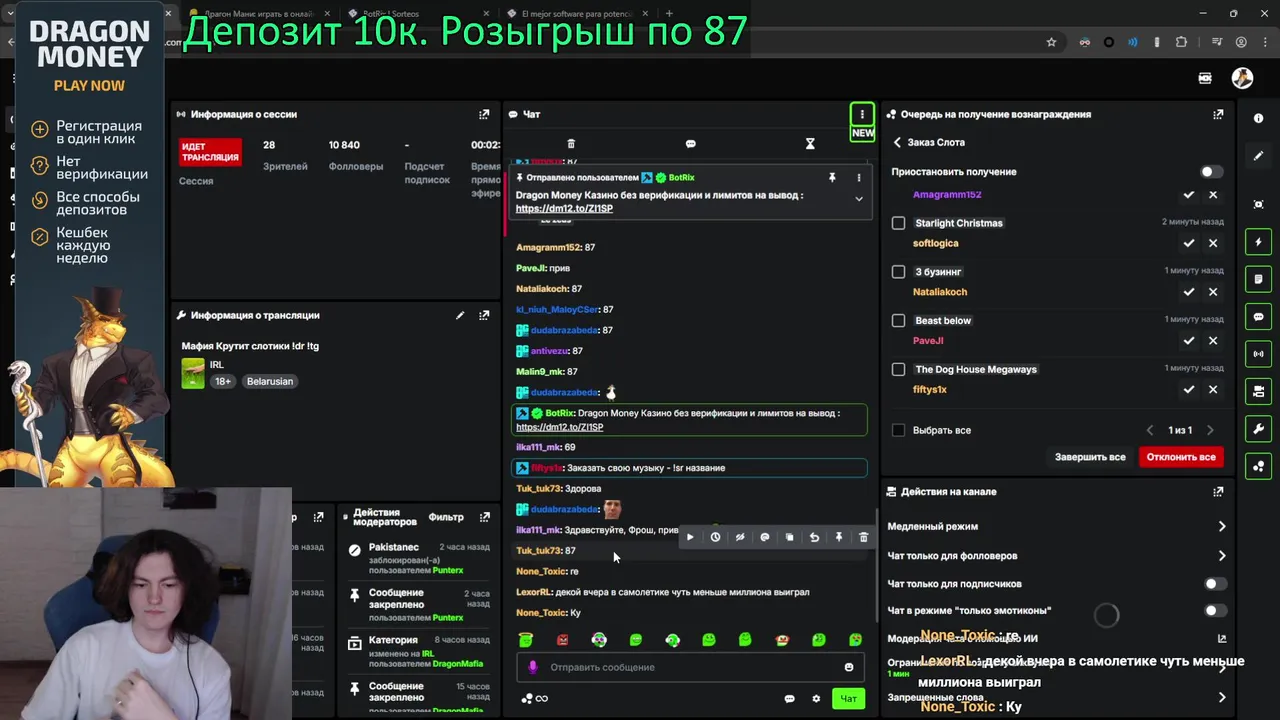Screen dimensions: 1280x720
Task: Click the chat scrollbar
Action: 877,565
